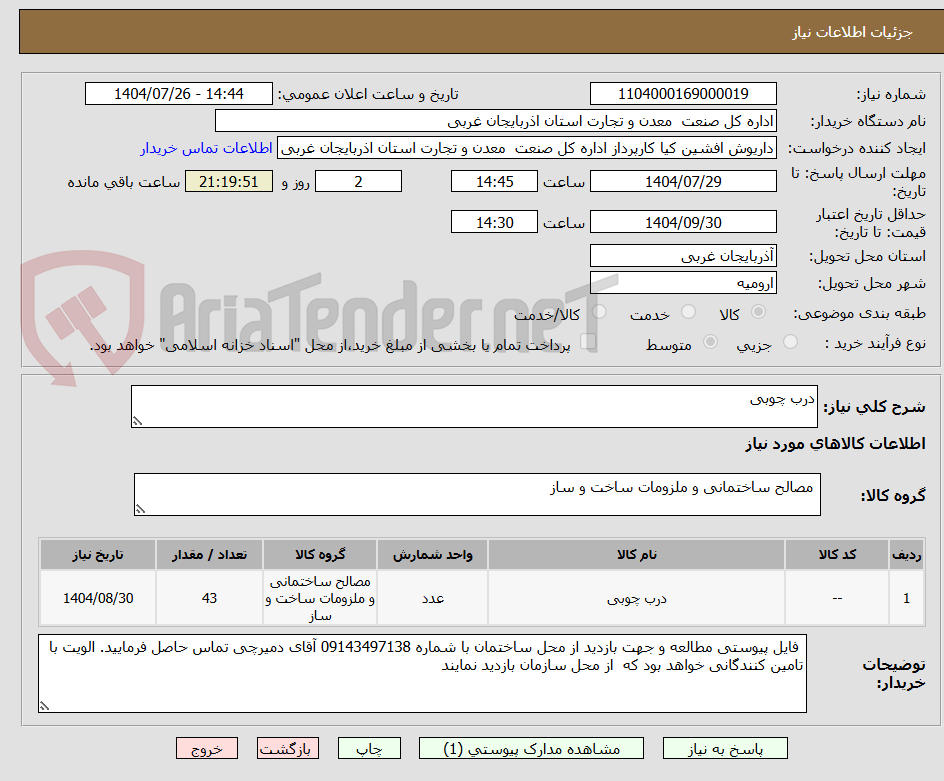
Task: Click the province field آذربایجان غربی
Action: pos(683,256)
